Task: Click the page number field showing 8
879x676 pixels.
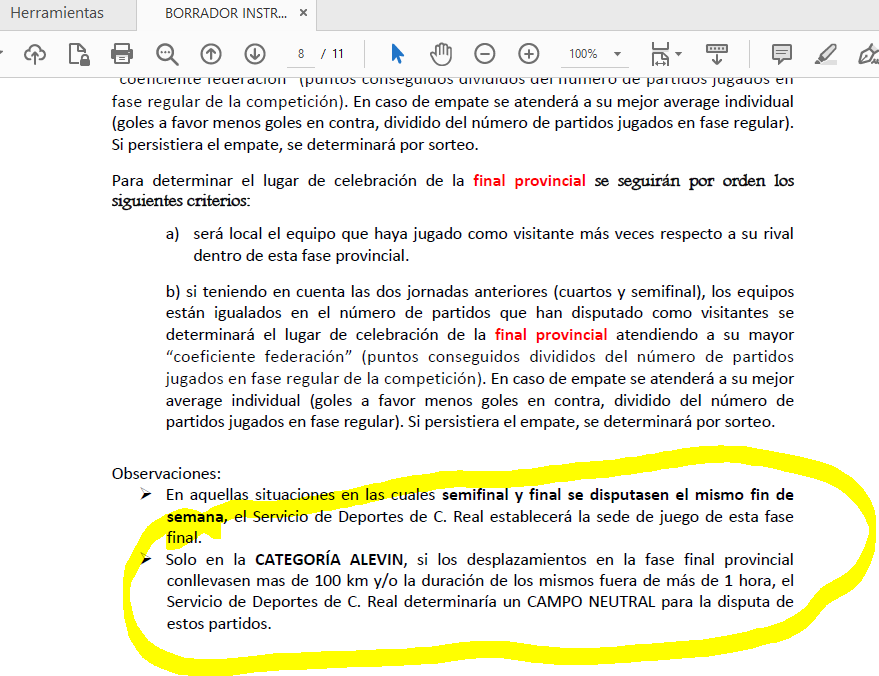Action: point(301,54)
